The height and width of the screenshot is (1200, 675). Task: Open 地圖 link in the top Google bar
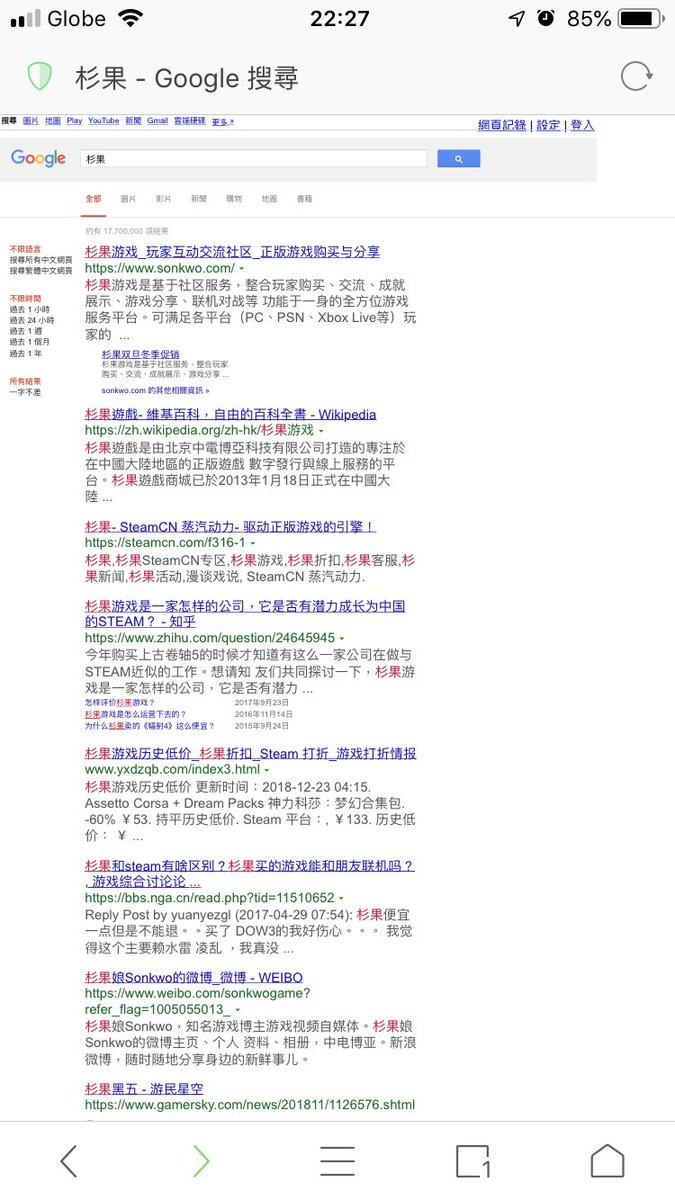[53, 121]
